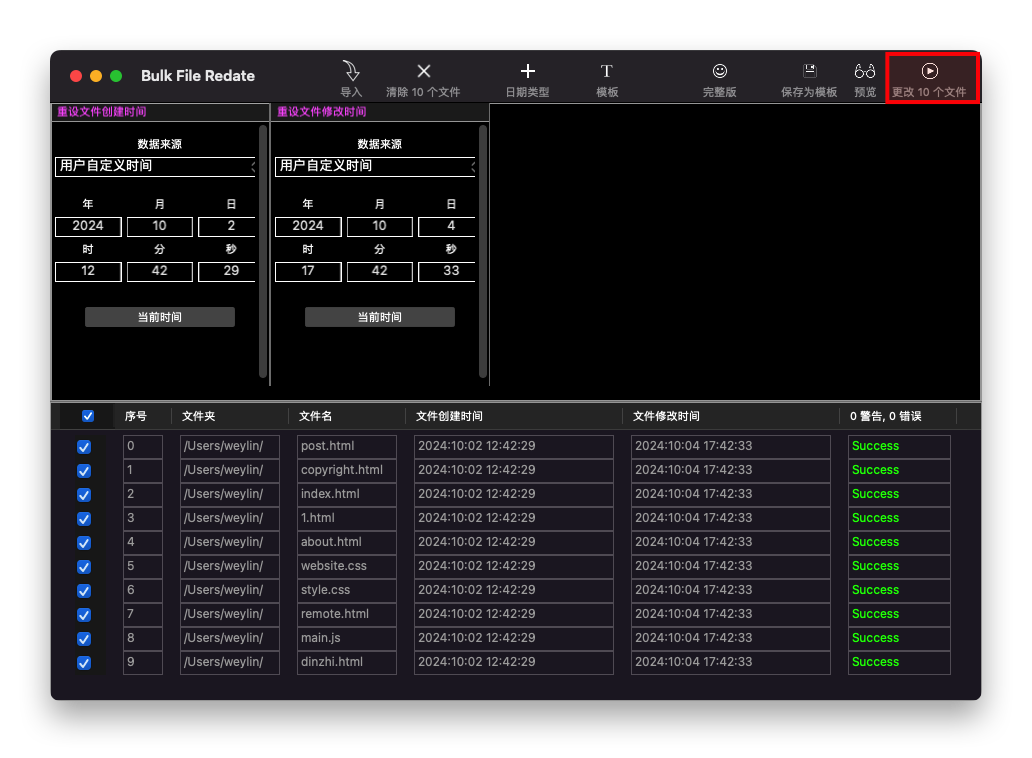Click the File Creation Time (文件创建时间) column header
The width and height of the screenshot is (1032, 758).
pyautogui.click(x=449, y=416)
